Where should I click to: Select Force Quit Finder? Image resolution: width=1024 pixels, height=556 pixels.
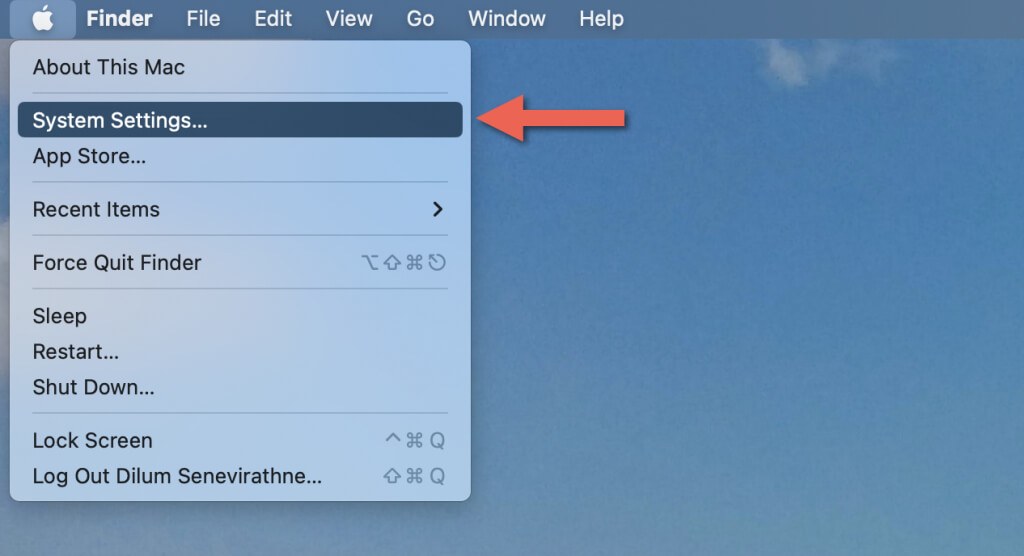(117, 263)
